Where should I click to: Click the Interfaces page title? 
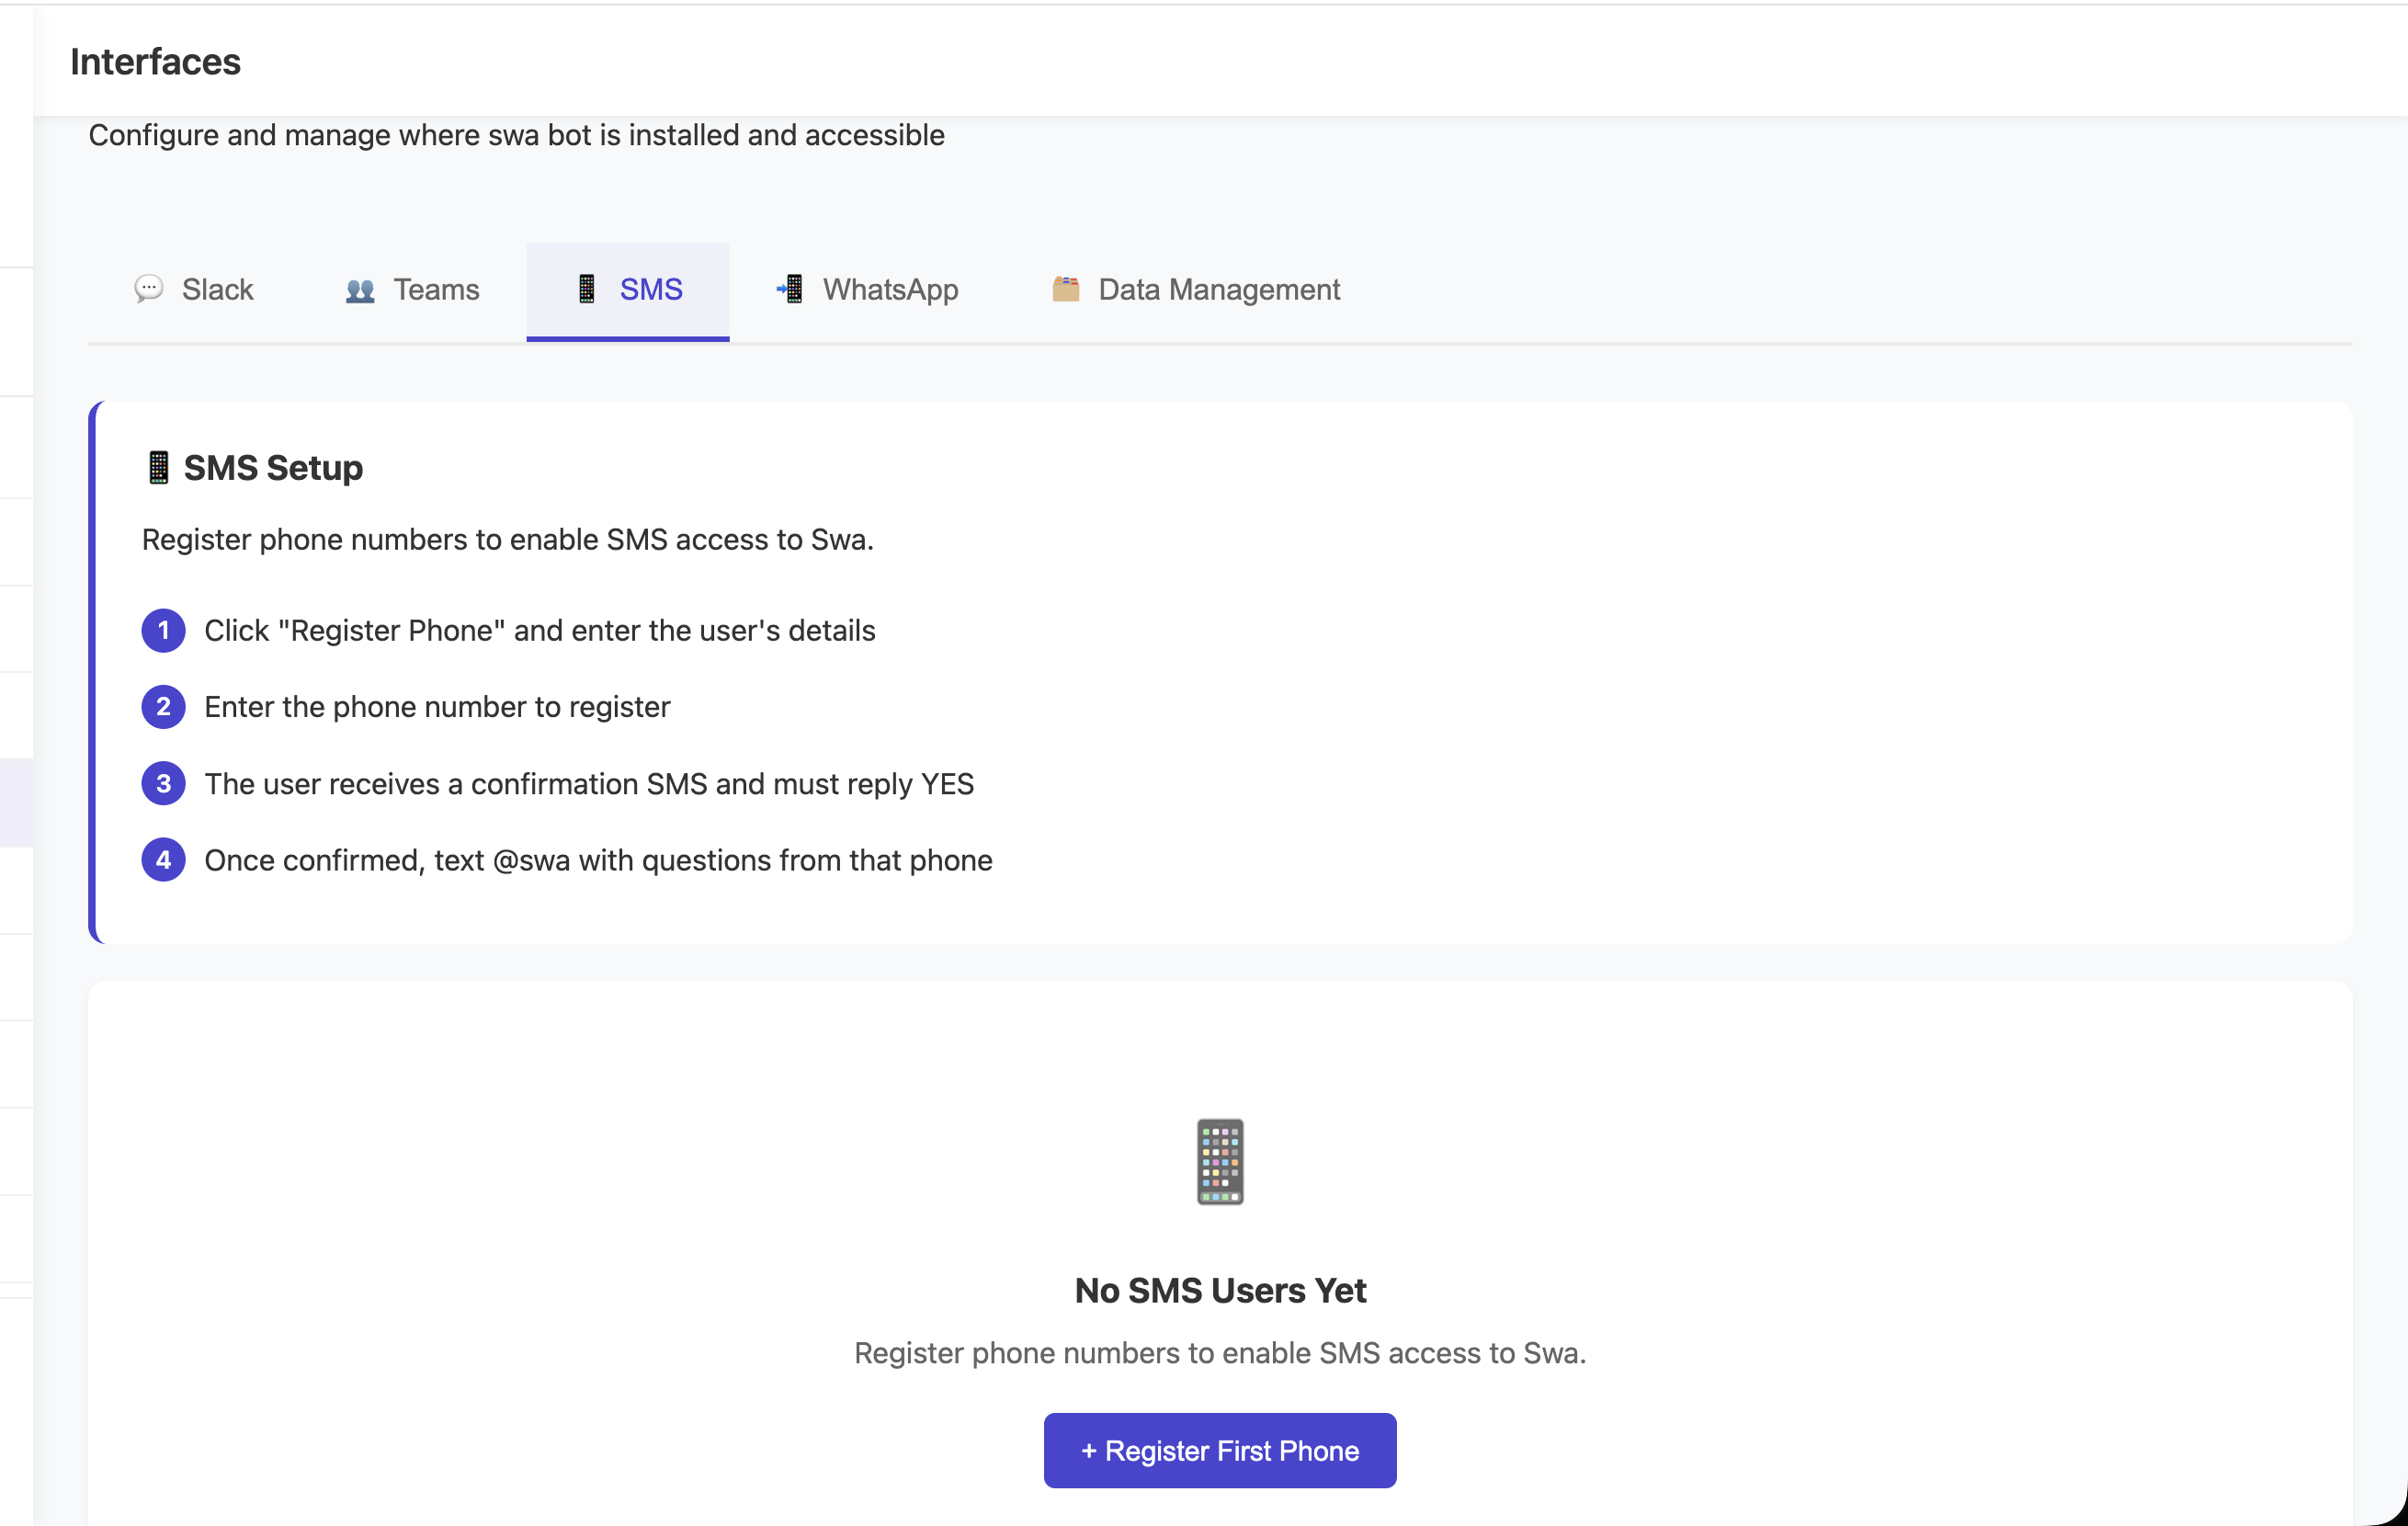(x=154, y=61)
